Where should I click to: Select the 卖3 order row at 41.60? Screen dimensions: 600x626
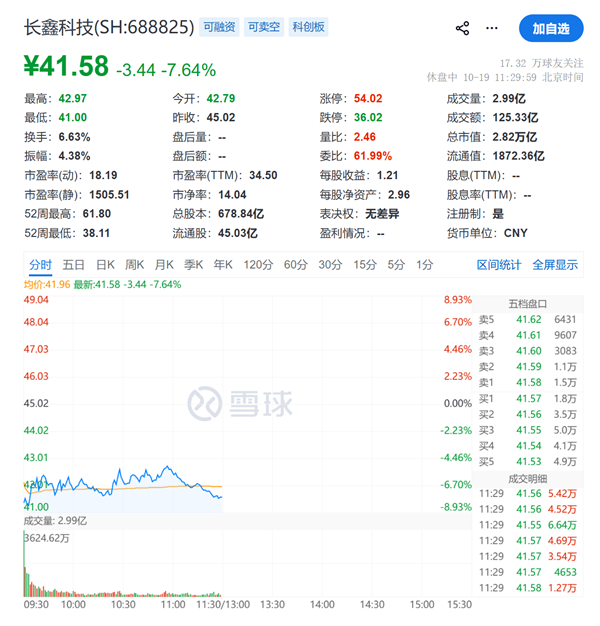527,351
